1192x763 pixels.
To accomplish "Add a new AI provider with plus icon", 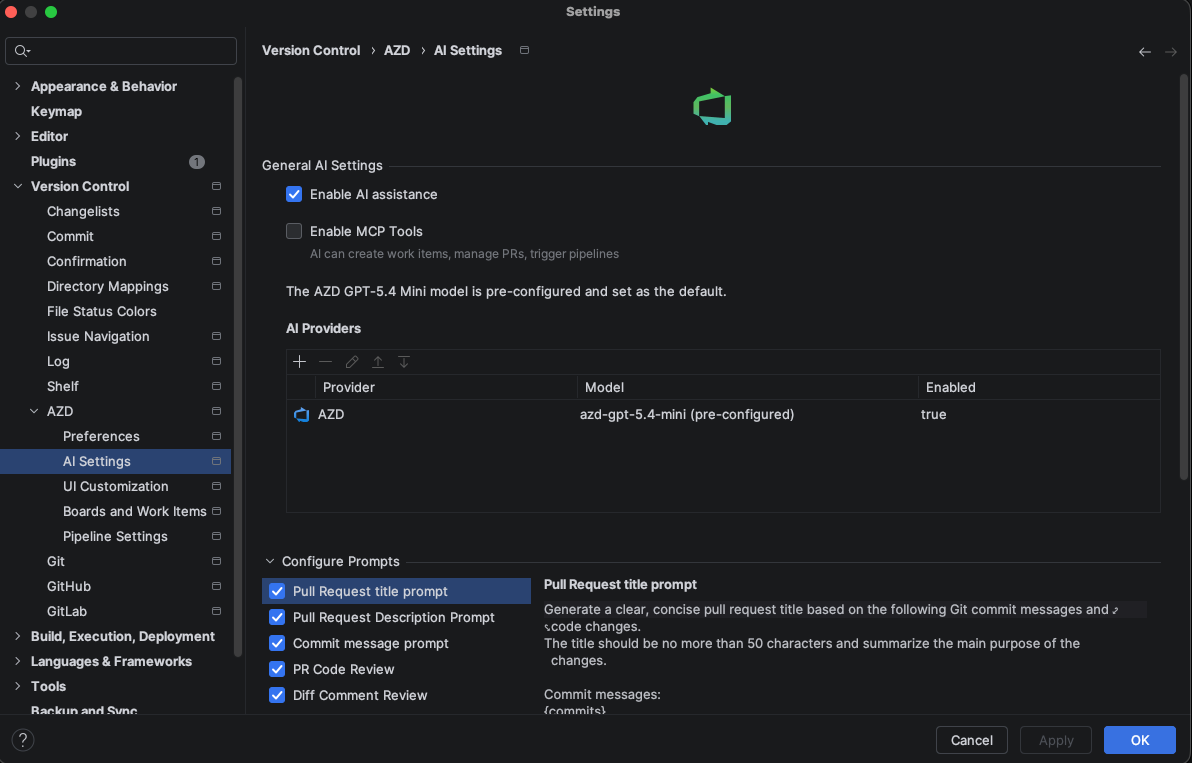I will coord(300,362).
